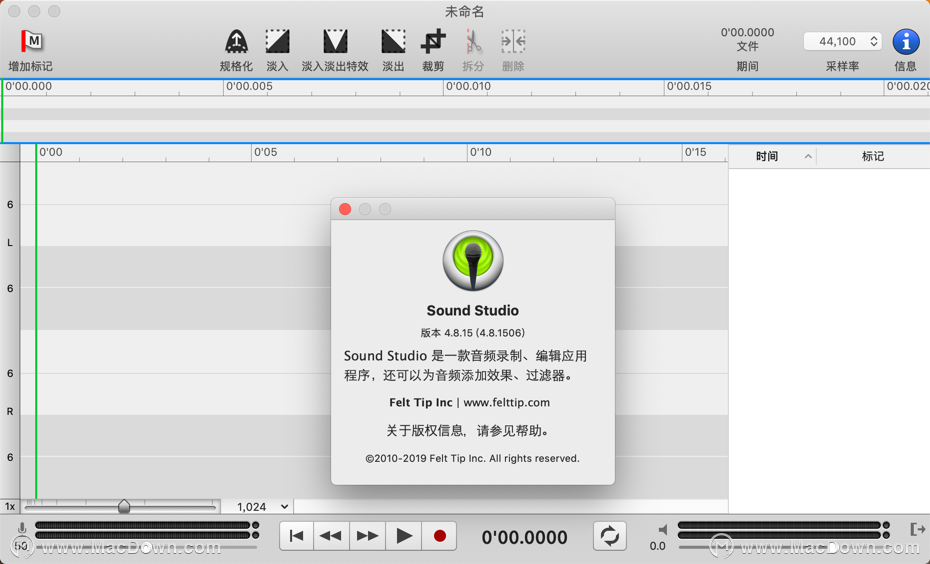Image resolution: width=930 pixels, height=564 pixels.
Task: Select the Crop (裁剪) tool
Action: (x=433, y=42)
